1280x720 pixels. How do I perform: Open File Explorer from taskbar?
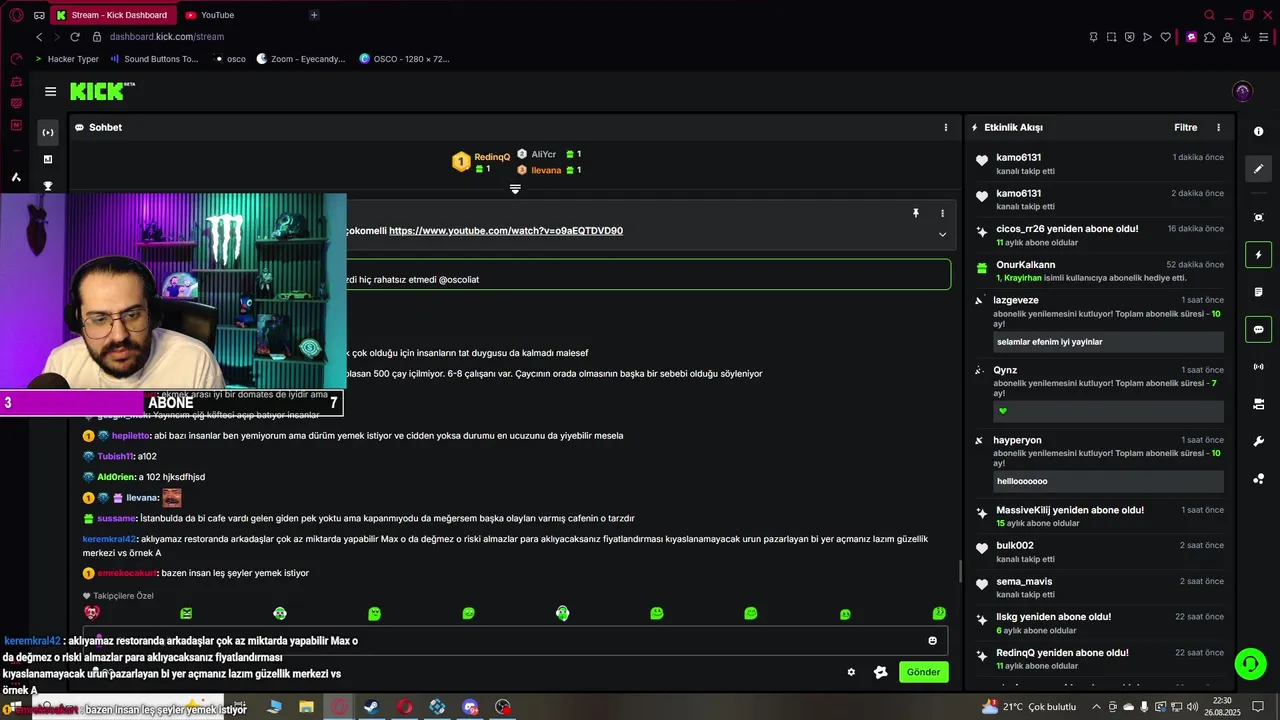click(x=307, y=707)
